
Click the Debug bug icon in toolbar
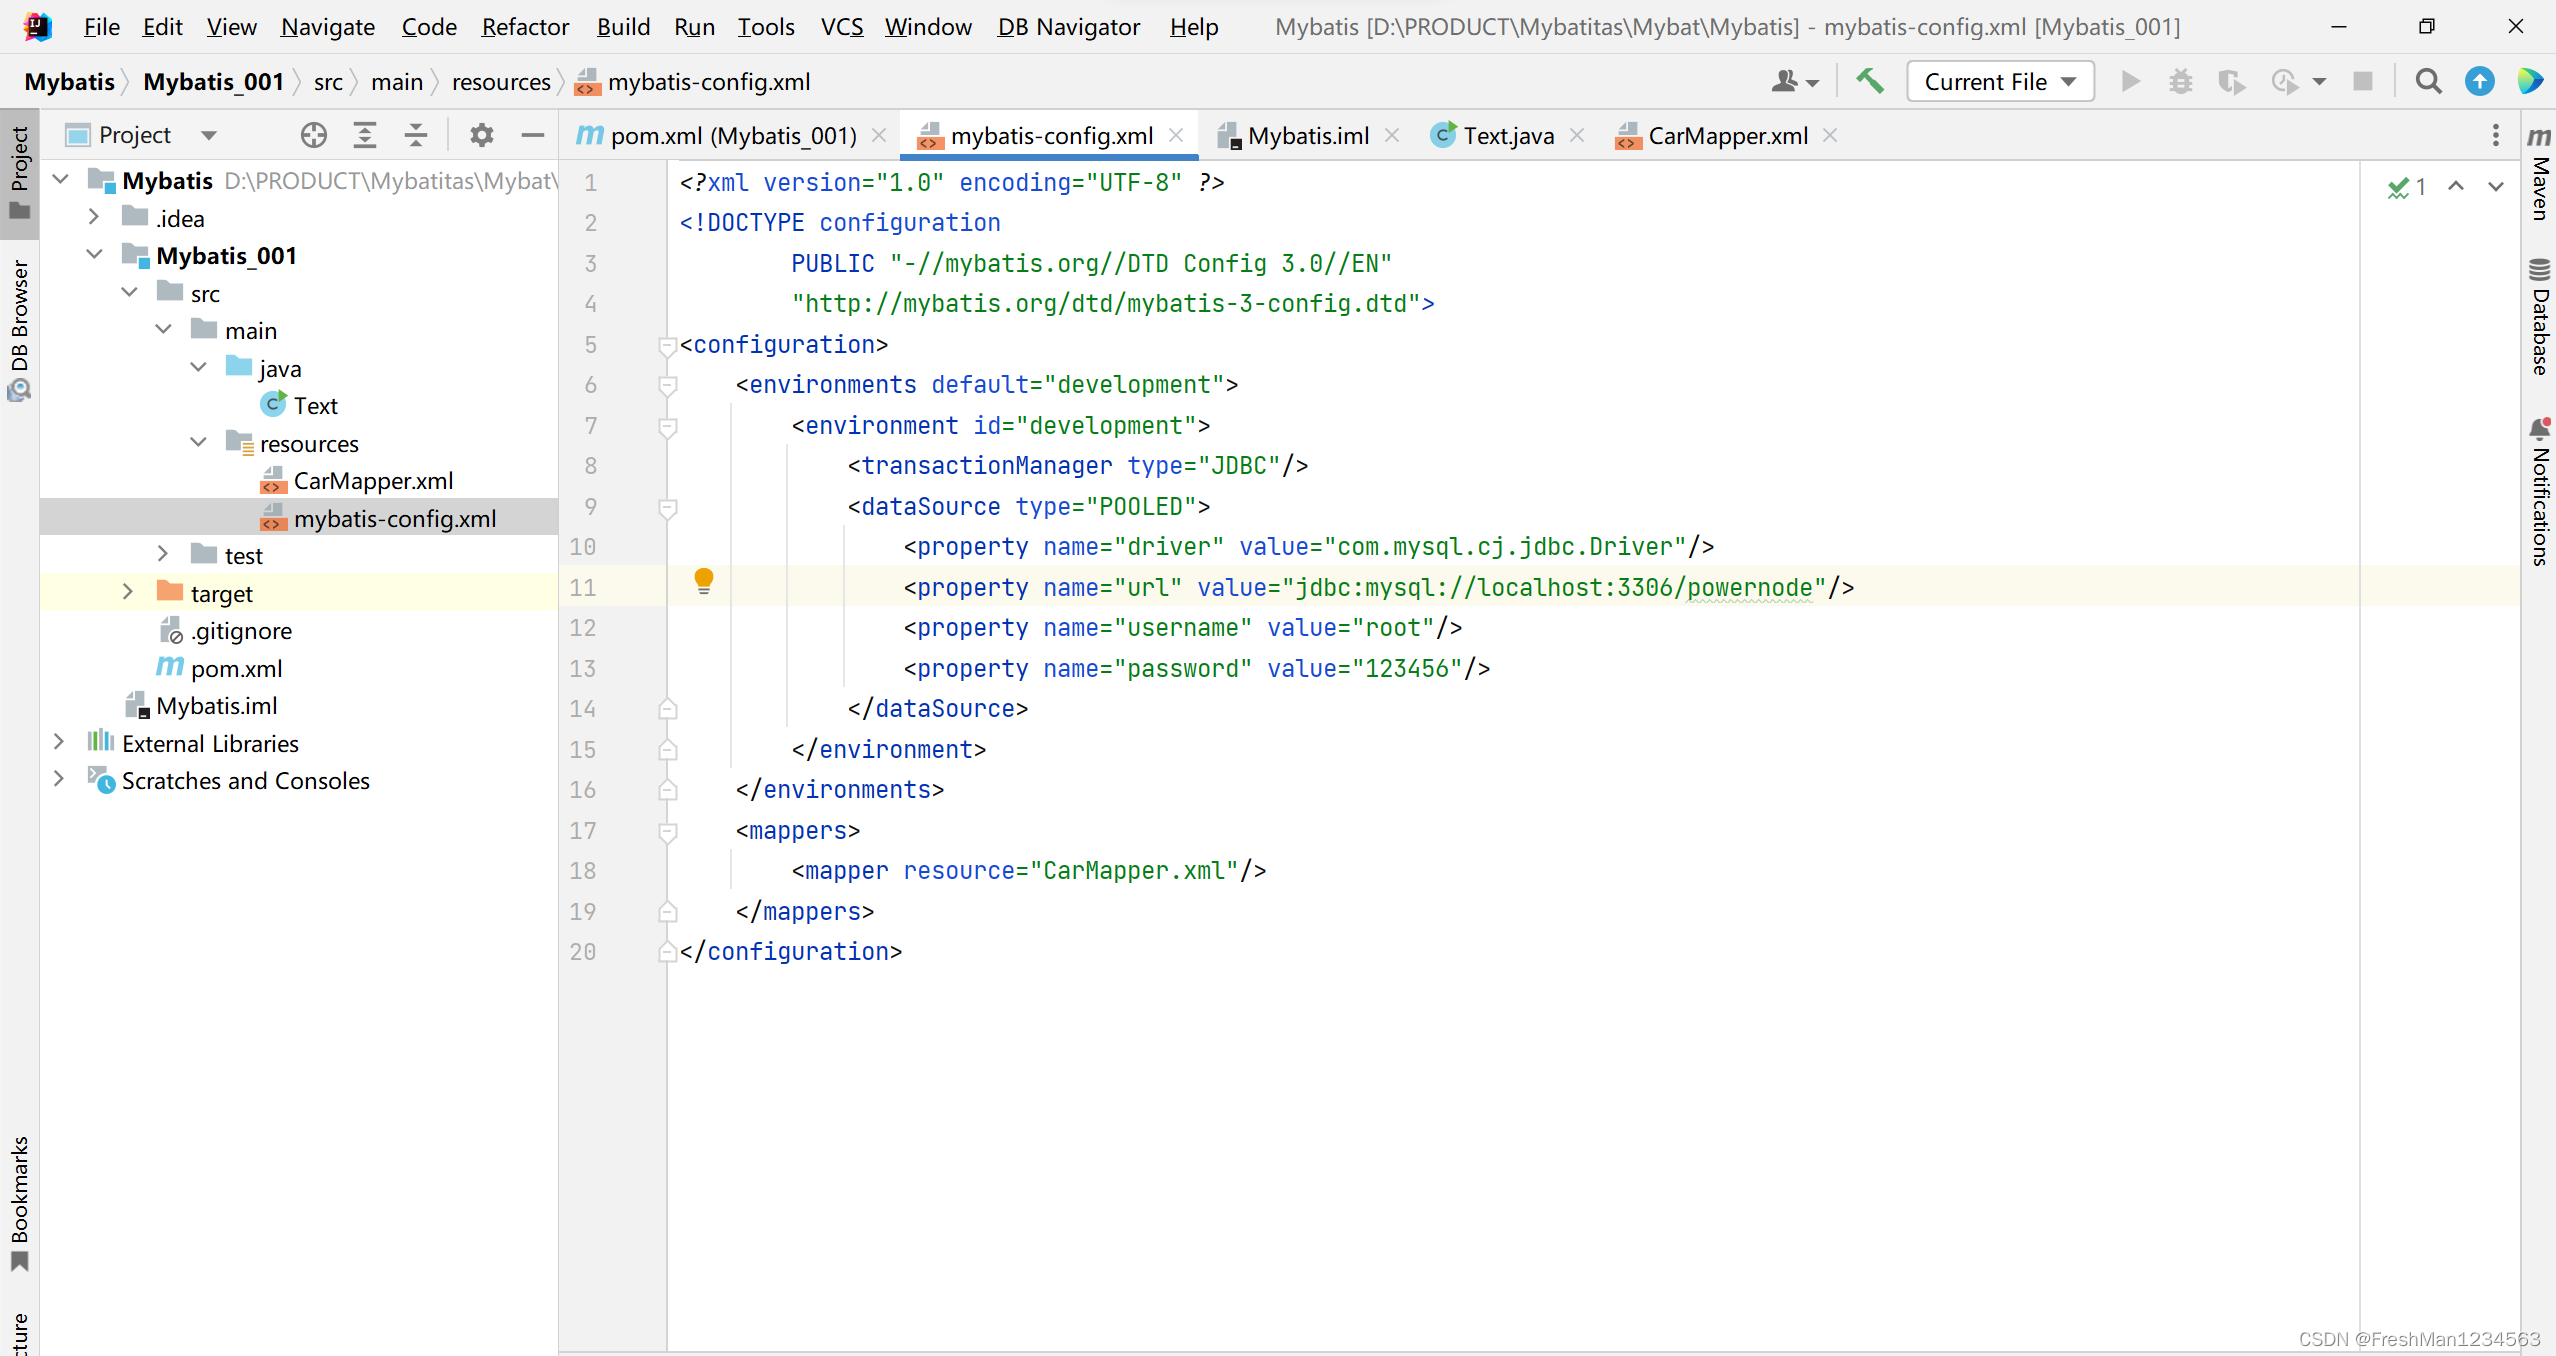coord(2180,81)
